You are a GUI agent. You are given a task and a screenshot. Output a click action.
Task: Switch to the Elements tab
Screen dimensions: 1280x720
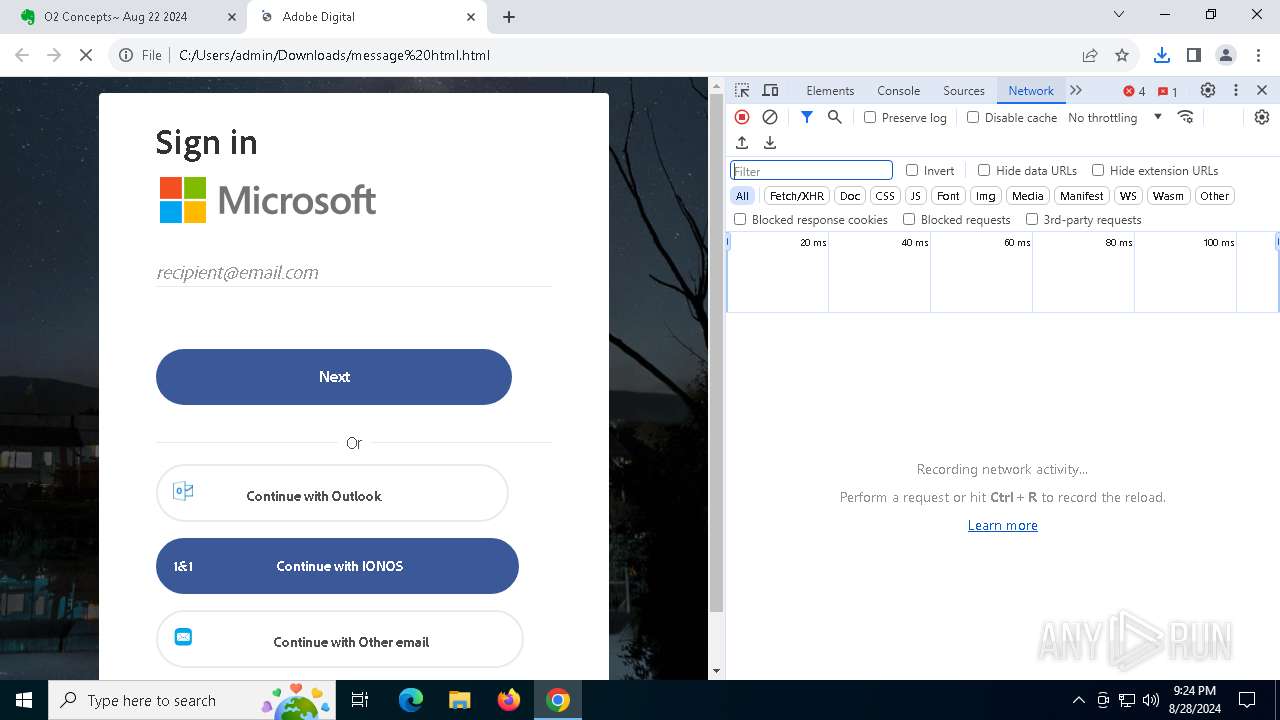830,90
